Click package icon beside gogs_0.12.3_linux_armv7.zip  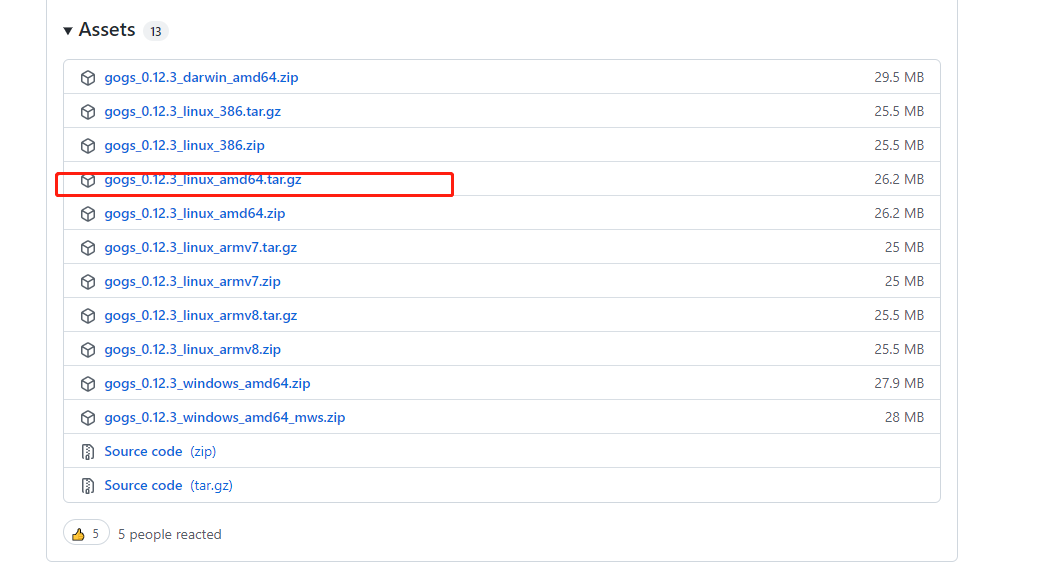[x=88, y=282]
